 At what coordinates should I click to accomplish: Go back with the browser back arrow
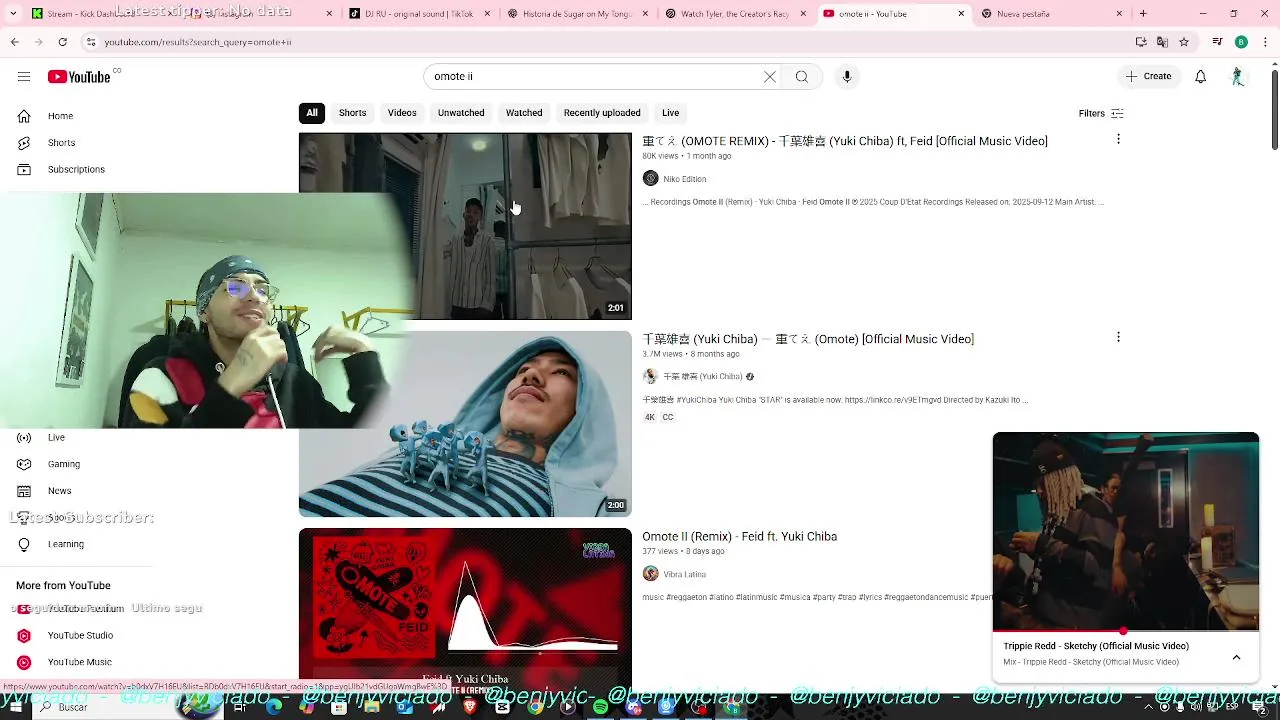click(14, 42)
